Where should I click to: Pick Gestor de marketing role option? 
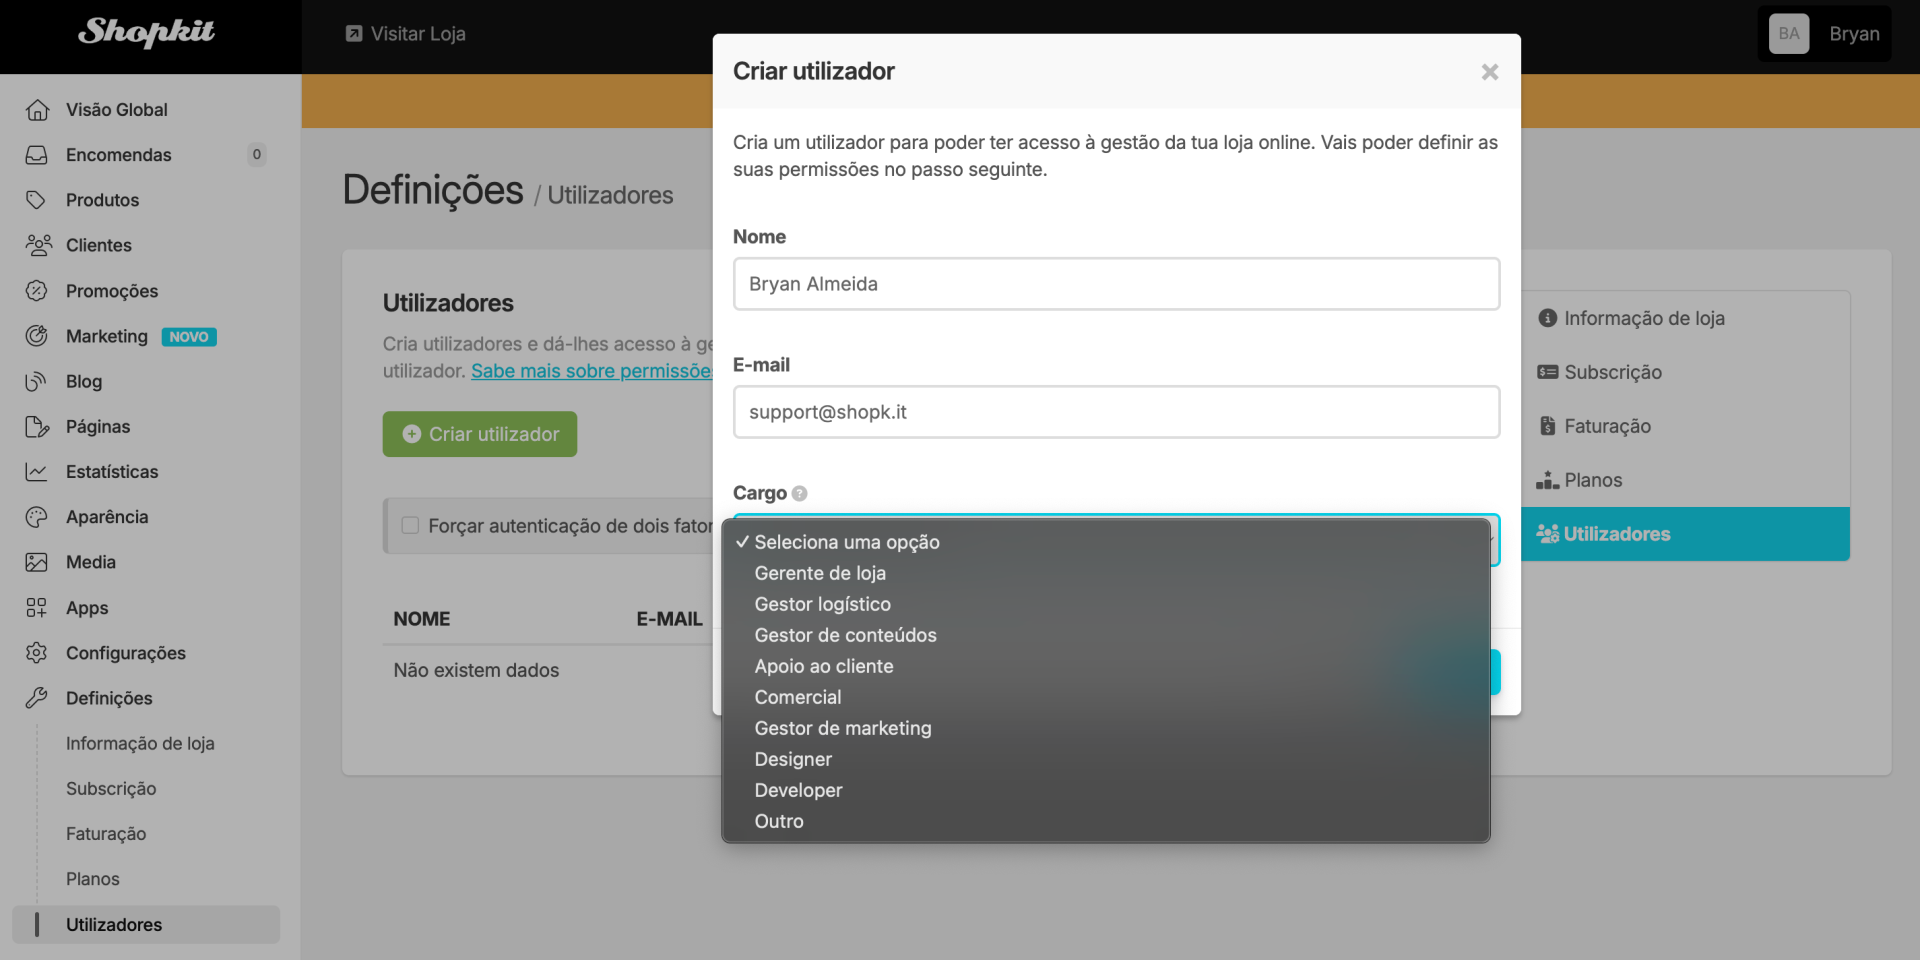click(x=842, y=728)
